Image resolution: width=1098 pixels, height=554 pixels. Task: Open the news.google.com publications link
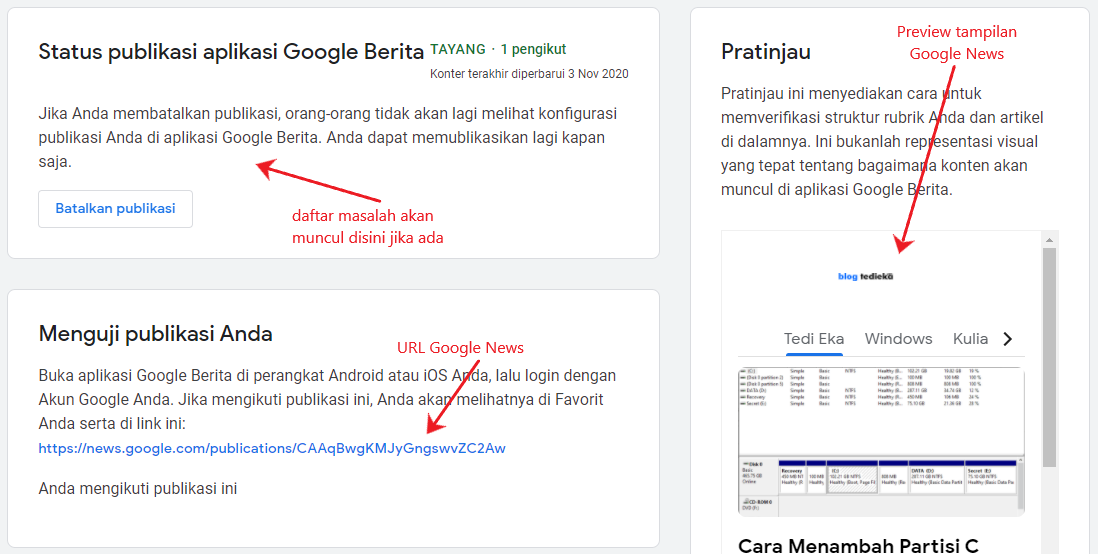(x=272, y=448)
